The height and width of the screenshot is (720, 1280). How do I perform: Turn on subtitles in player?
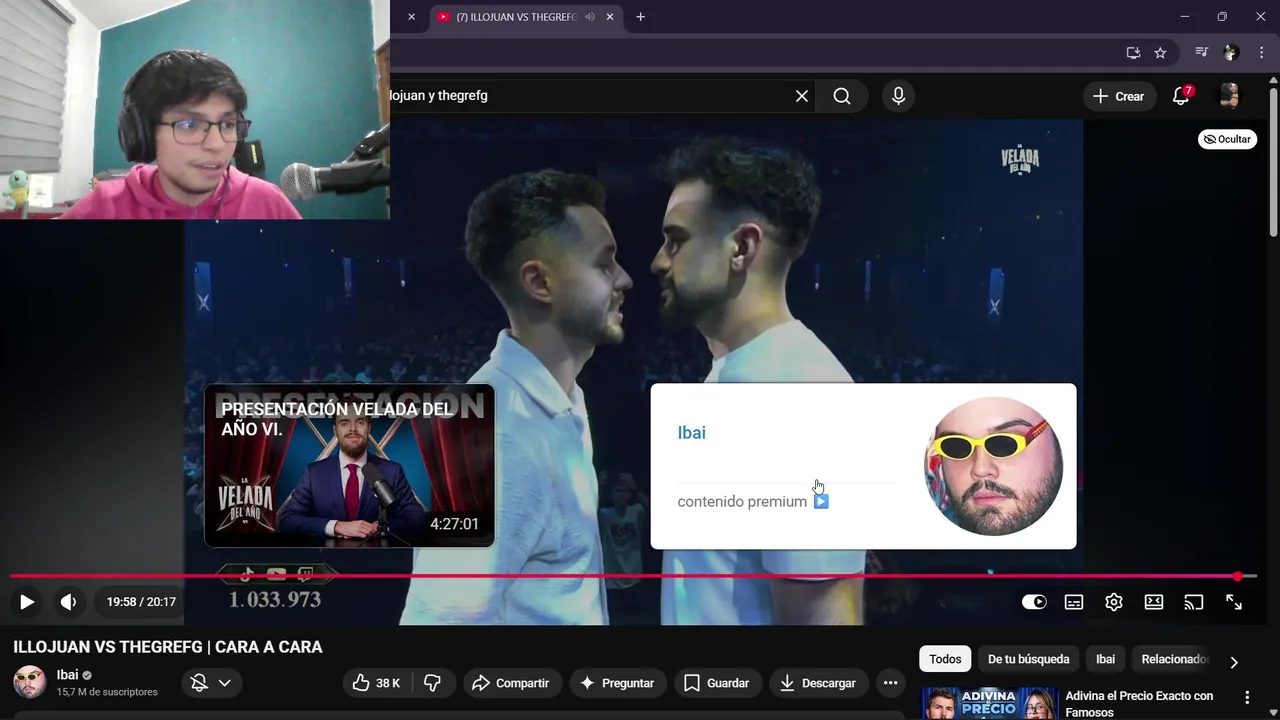(1074, 602)
